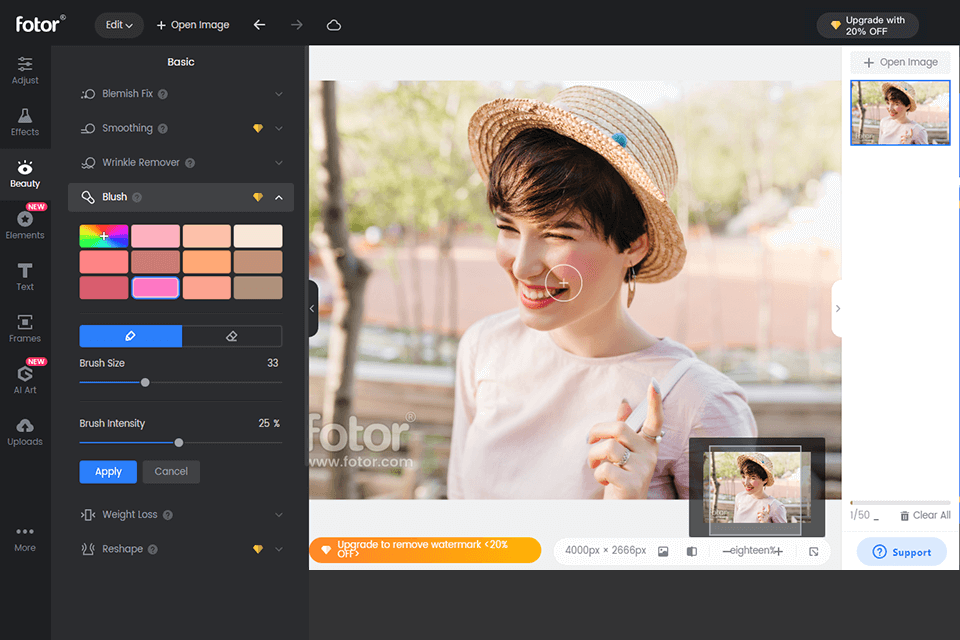Zoom in with the plus button
The width and height of the screenshot is (960, 640).
779,551
